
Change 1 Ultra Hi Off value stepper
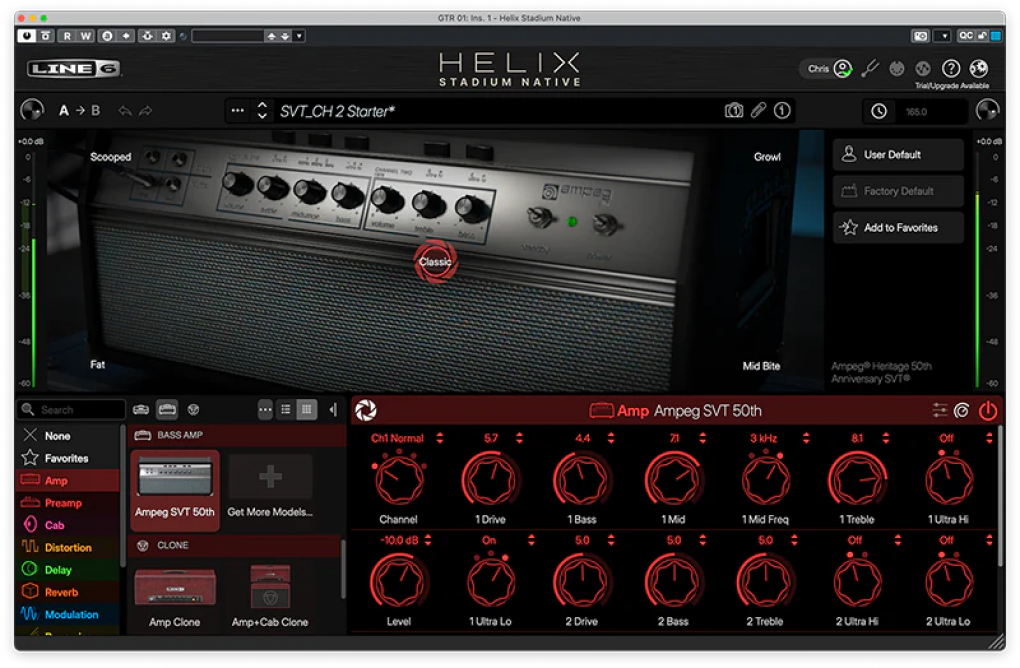[x=989, y=438]
